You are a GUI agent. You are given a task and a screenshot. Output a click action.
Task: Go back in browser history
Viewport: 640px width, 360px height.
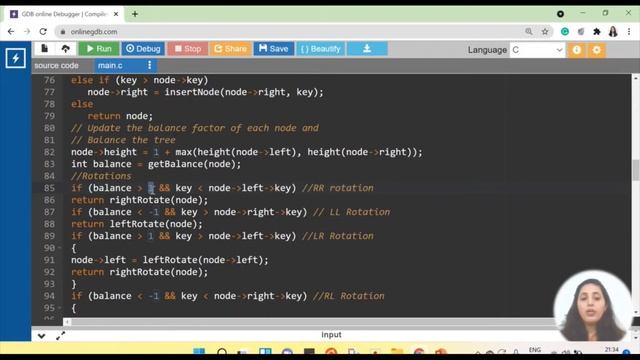coord(11,31)
